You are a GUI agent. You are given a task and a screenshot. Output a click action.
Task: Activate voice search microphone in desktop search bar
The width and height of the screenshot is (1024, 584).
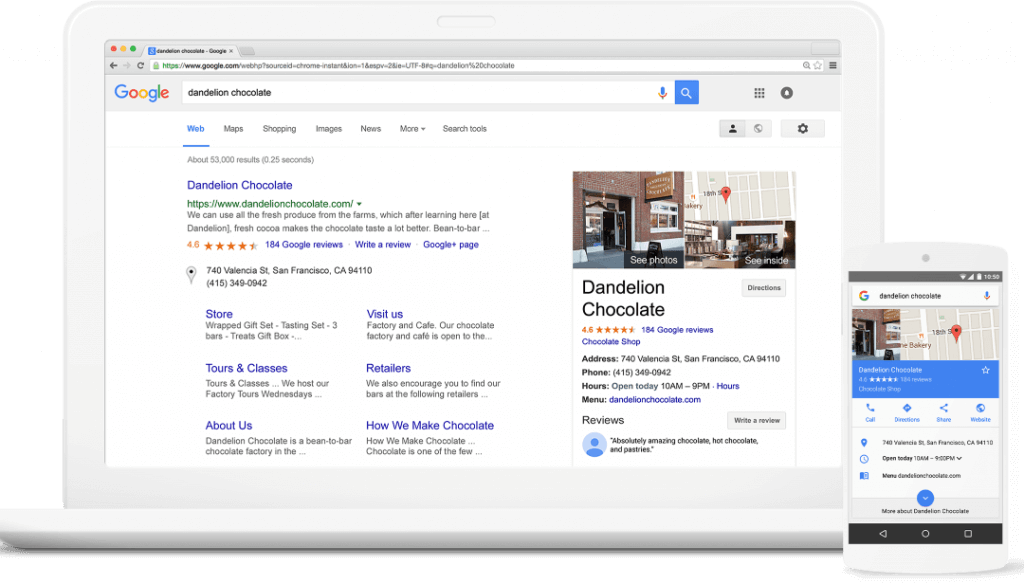pyautogui.click(x=662, y=93)
